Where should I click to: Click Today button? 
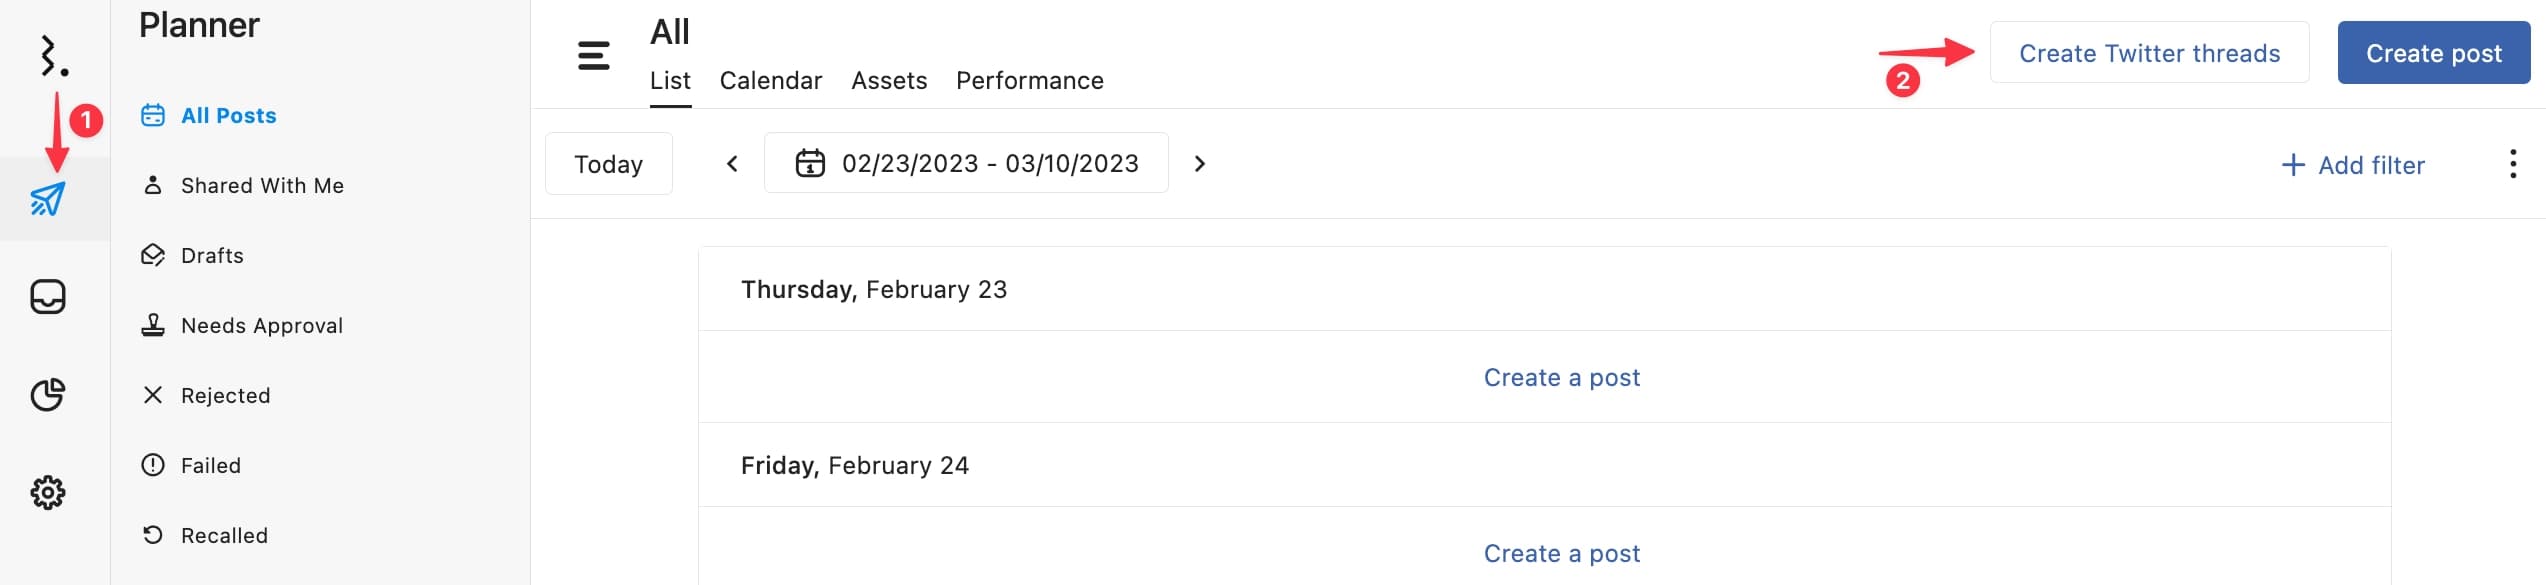pyautogui.click(x=608, y=164)
